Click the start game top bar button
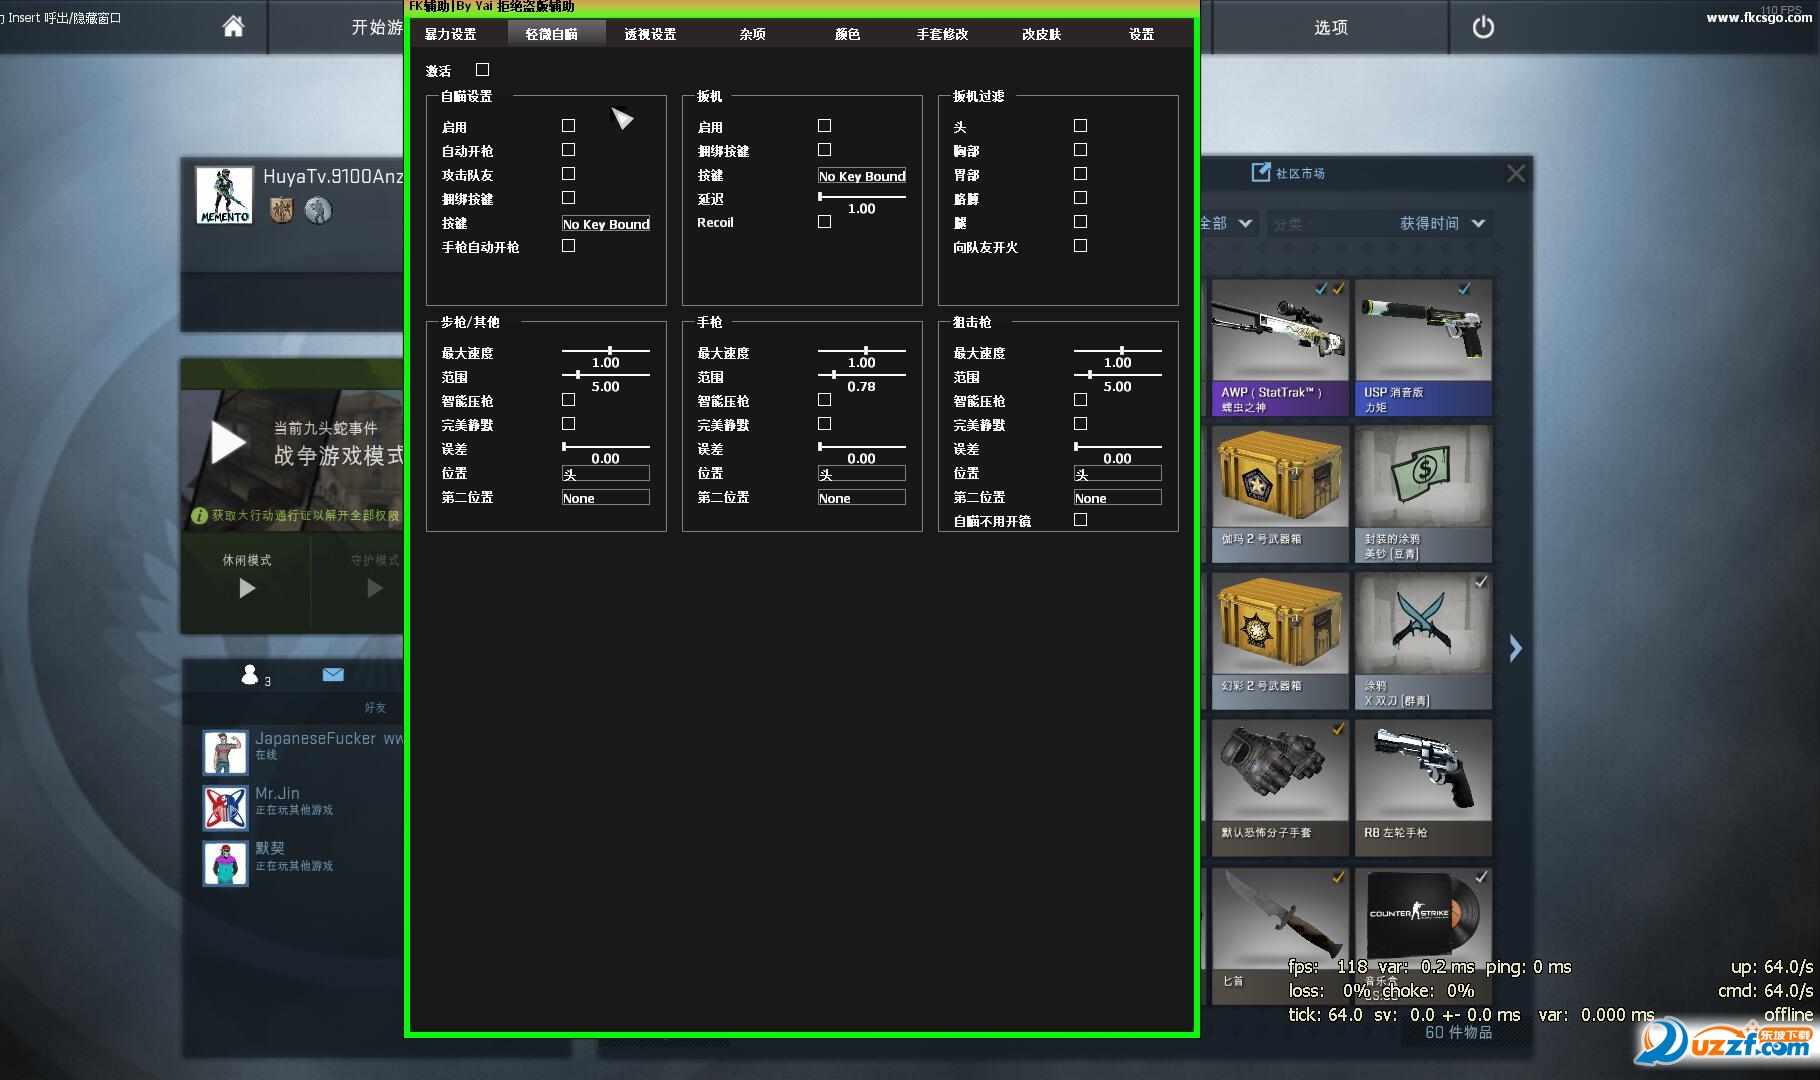 [x=377, y=27]
